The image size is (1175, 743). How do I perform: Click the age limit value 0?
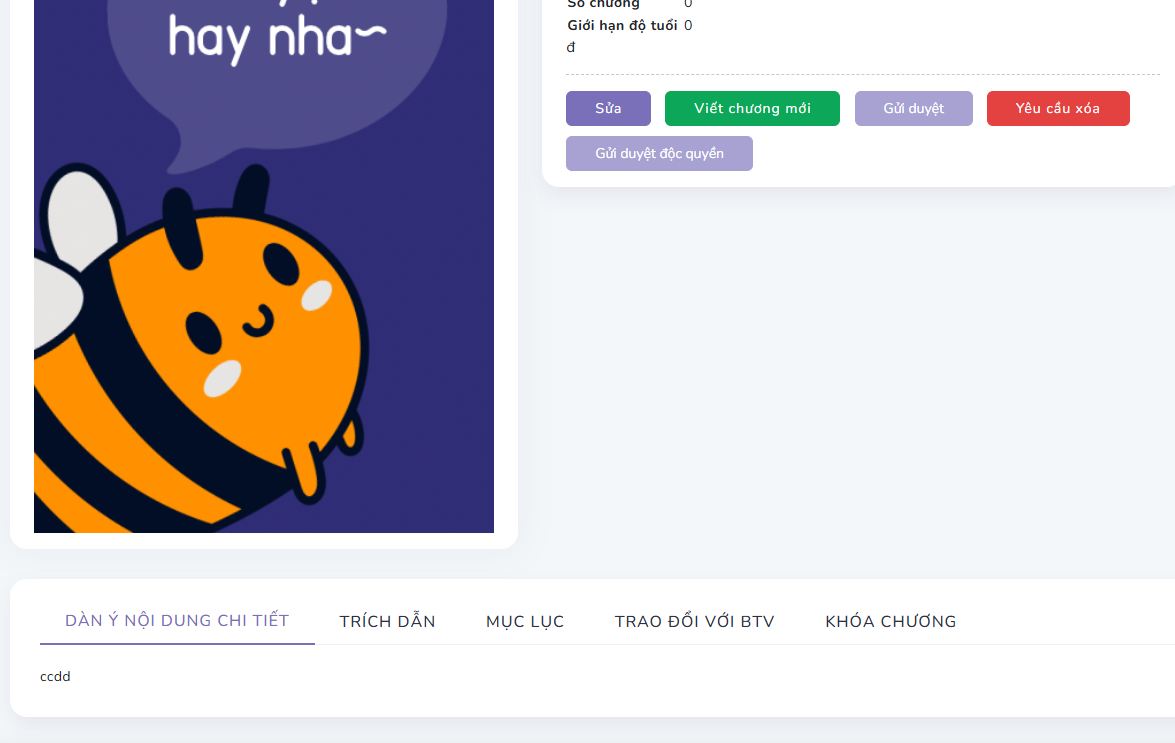[x=688, y=25]
